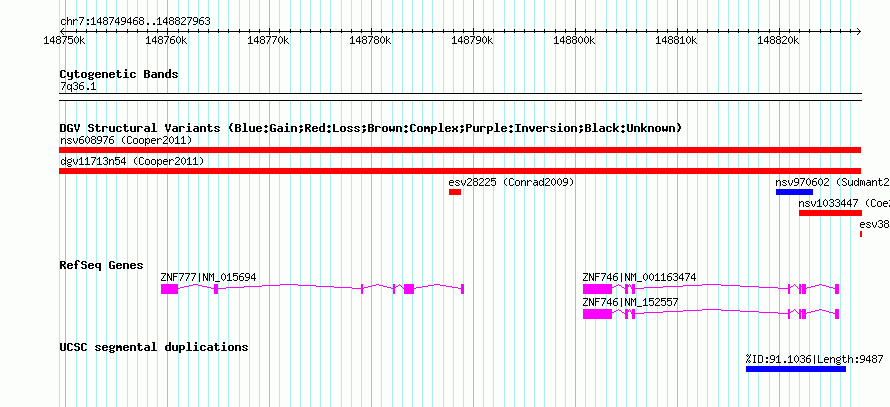Click the RefSeq Genes track title
890x407 pixels.
click(x=102, y=265)
